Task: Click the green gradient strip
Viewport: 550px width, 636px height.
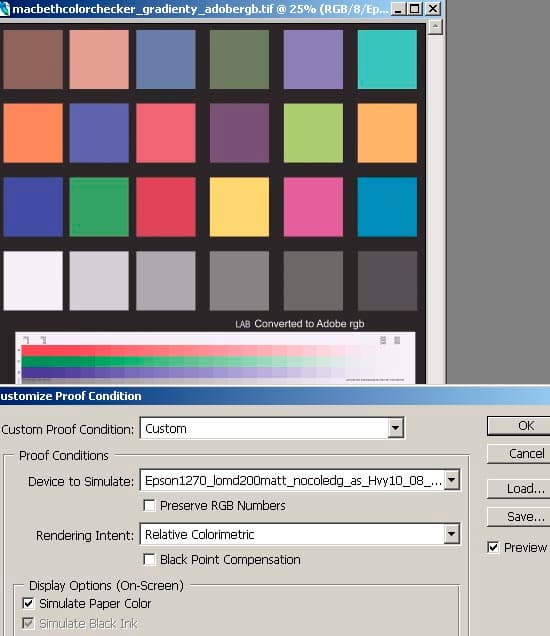Action: click(x=191, y=362)
